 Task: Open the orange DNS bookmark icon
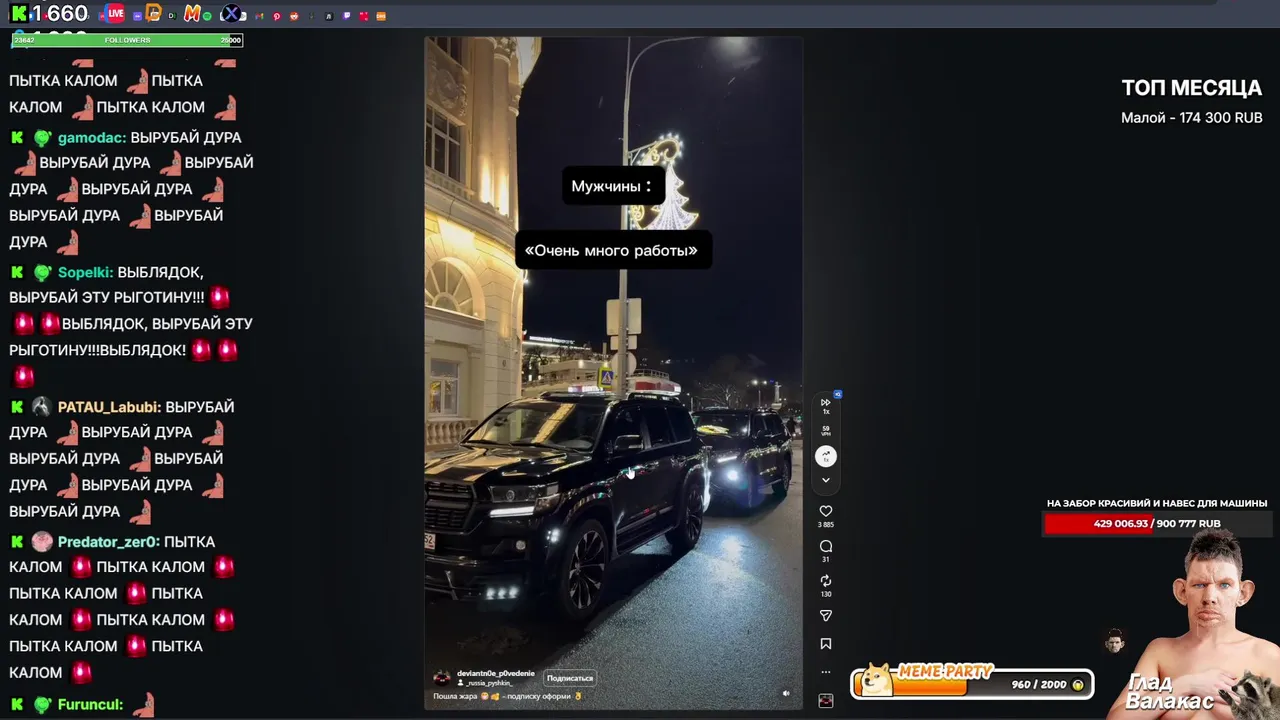[x=381, y=16]
